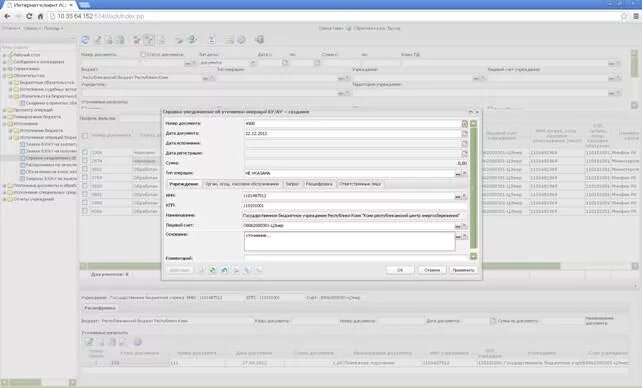
Task: Switch to Орган, осущ. кассовое обслуживание tab
Action: click(x=242, y=184)
